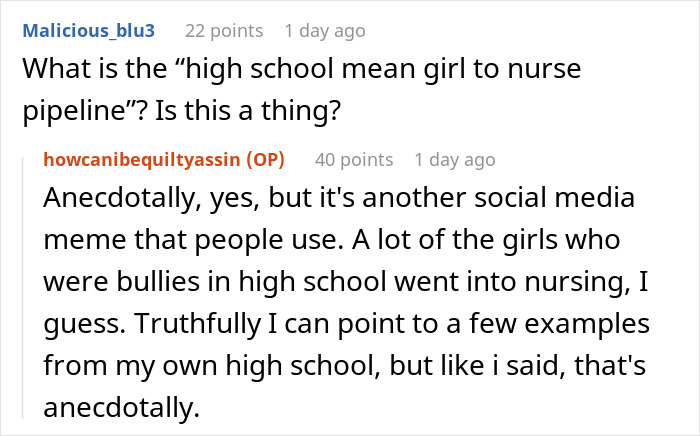Open the reply's "1 day ago" timestamp
Image resolution: width=700 pixels, height=436 pixels.
point(454,159)
